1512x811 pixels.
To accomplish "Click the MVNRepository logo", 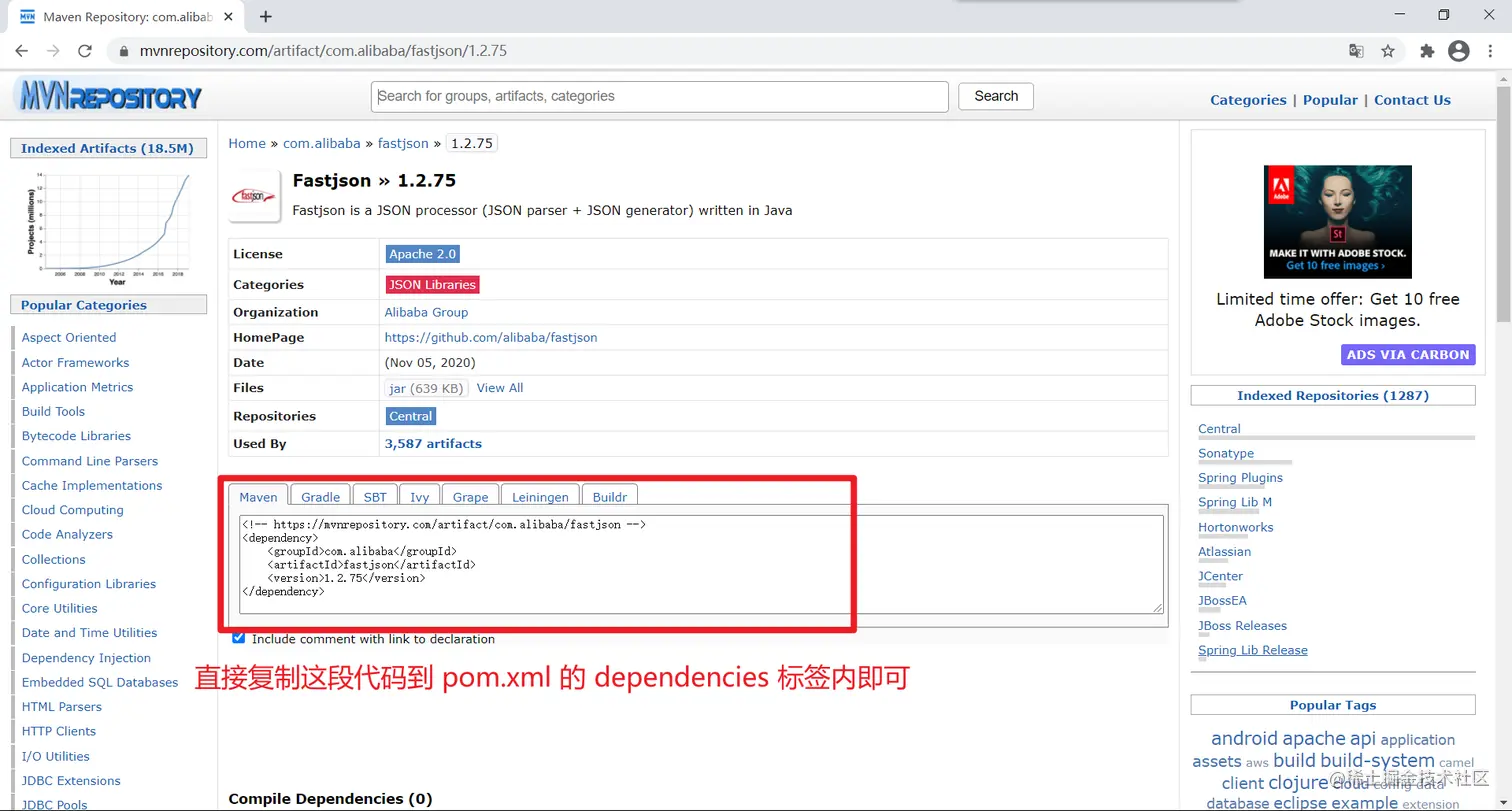I will point(109,97).
